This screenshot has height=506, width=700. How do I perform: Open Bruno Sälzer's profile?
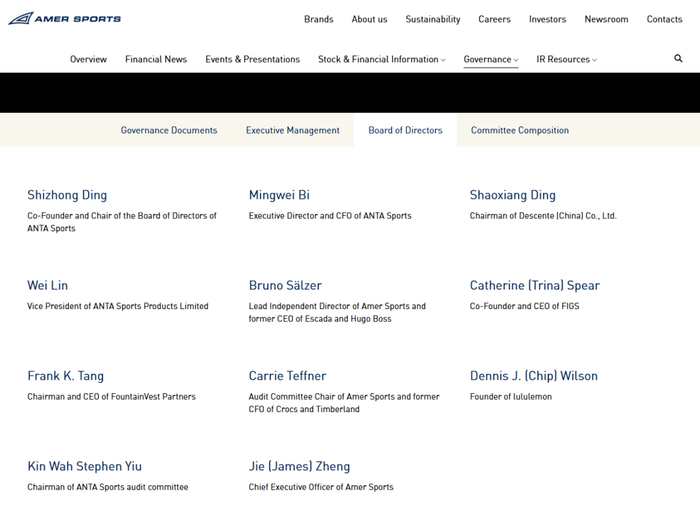point(285,285)
